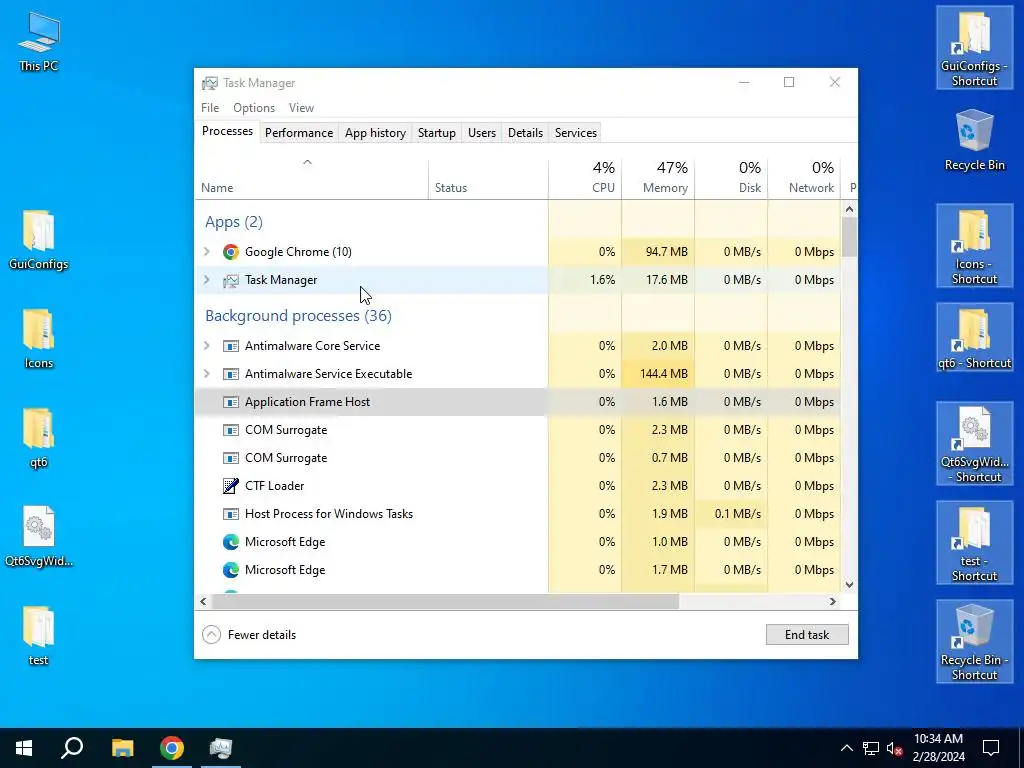Show hidden tray icons chevron
Image resolution: width=1024 pixels, height=768 pixels.
[x=846, y=748]
